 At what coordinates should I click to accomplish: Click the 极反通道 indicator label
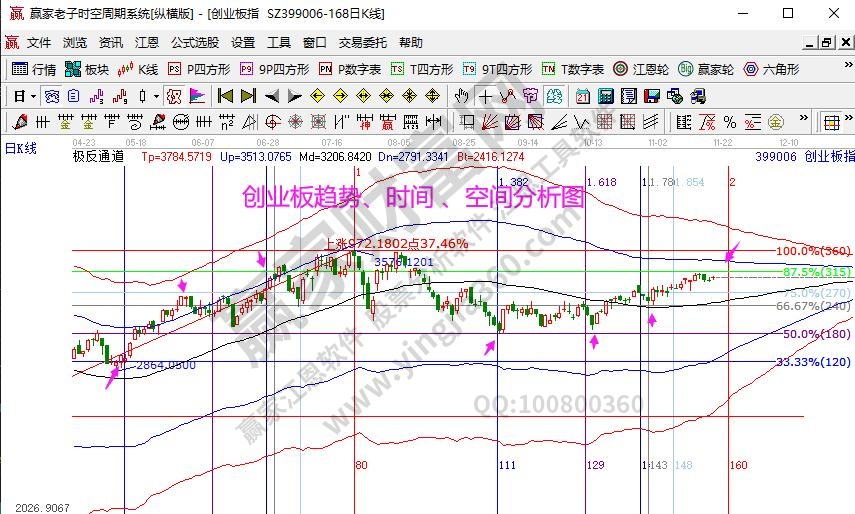(x=98, y=157)
